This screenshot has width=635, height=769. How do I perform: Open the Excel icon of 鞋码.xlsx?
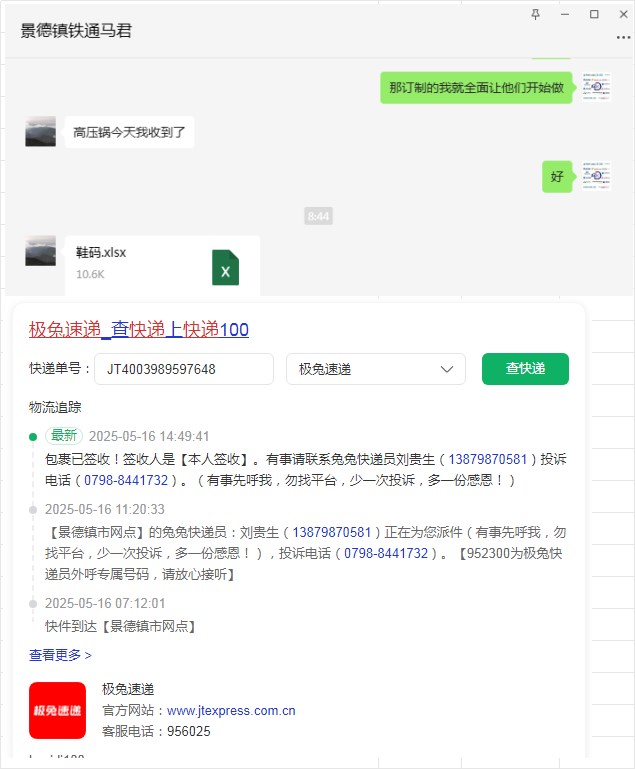pos(225,267)
